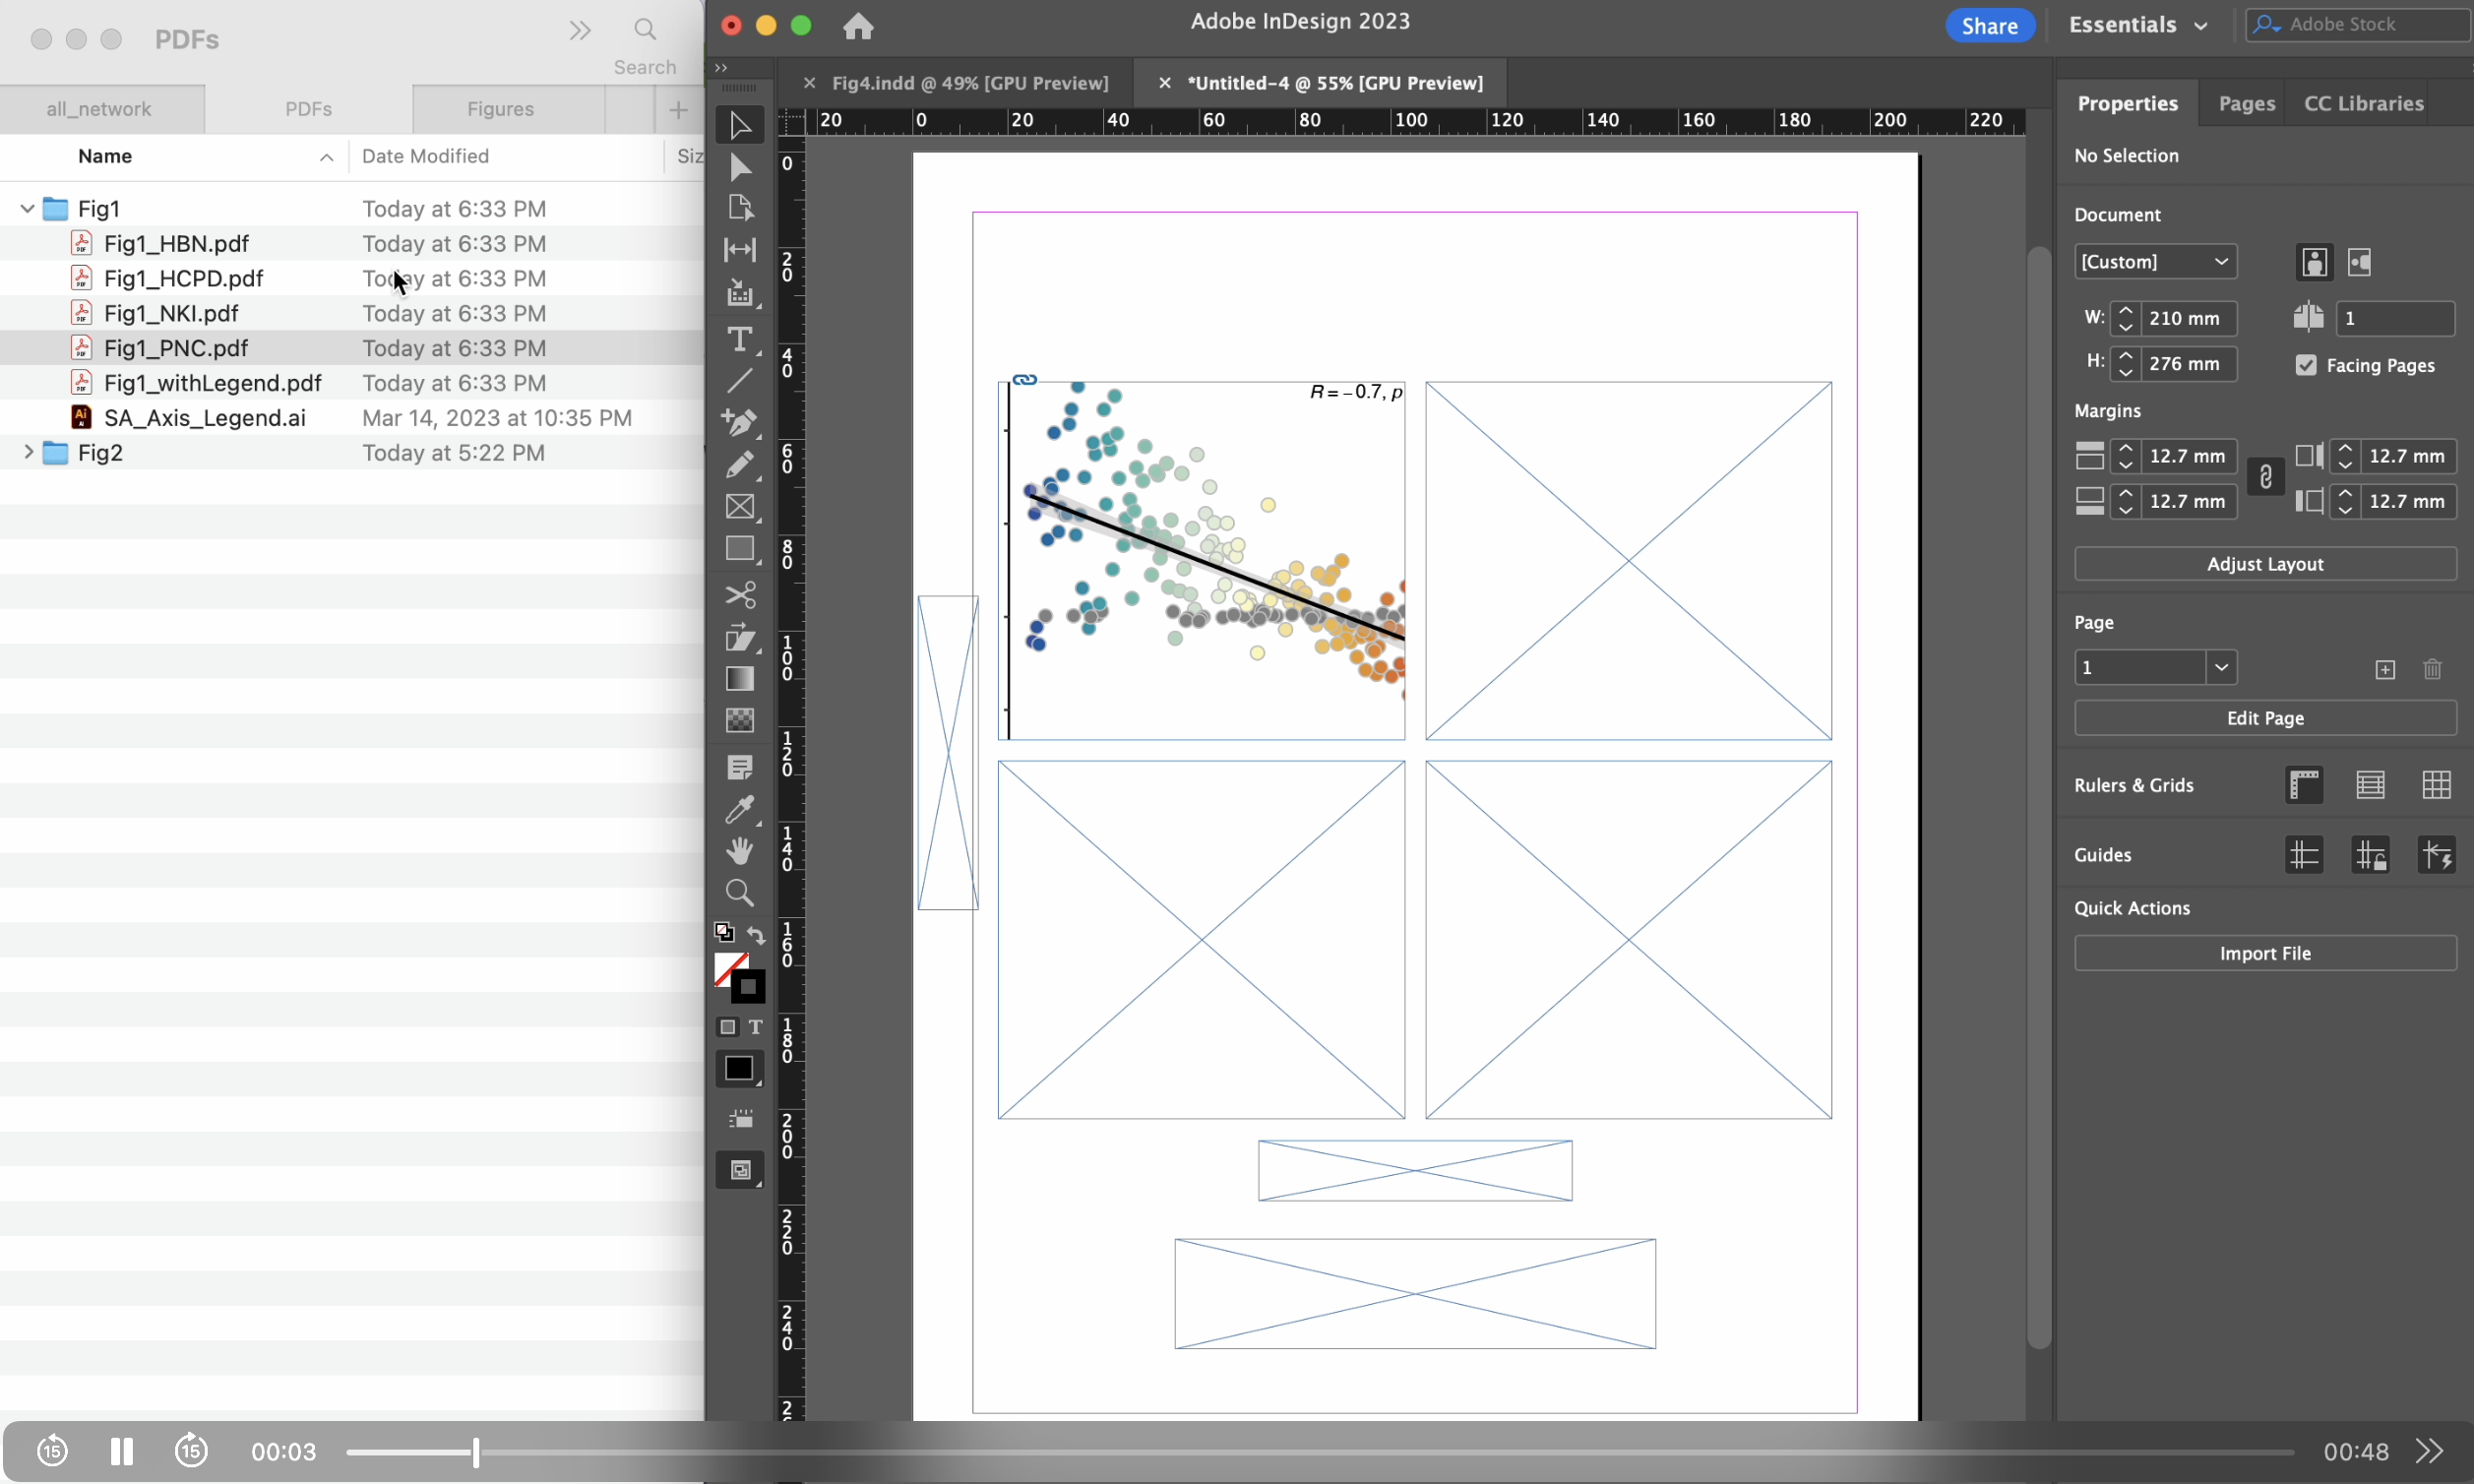Collapse the Fig1 folder

[x=27, y=209]
